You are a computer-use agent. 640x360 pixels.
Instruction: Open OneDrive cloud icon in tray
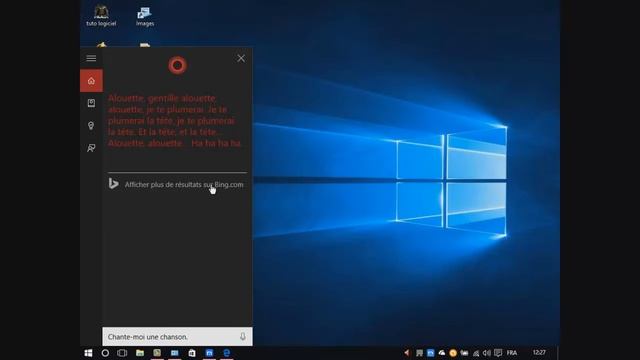pos(442,353)
